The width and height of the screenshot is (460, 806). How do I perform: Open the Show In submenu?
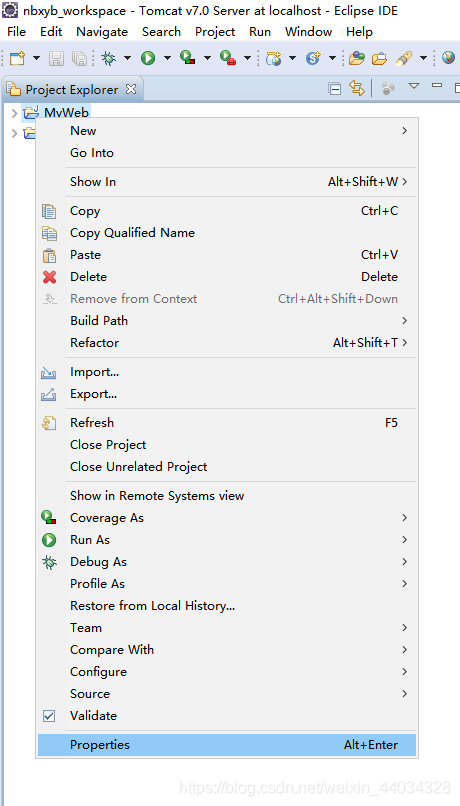(x=227, y=181)
